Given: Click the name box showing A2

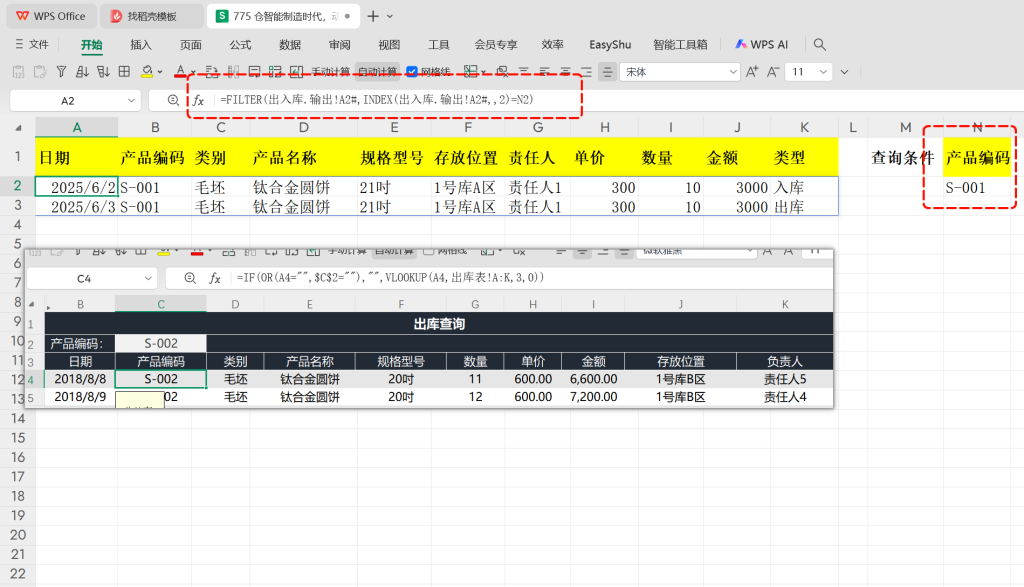Looking at the screenshot, I should click(68, 101).
